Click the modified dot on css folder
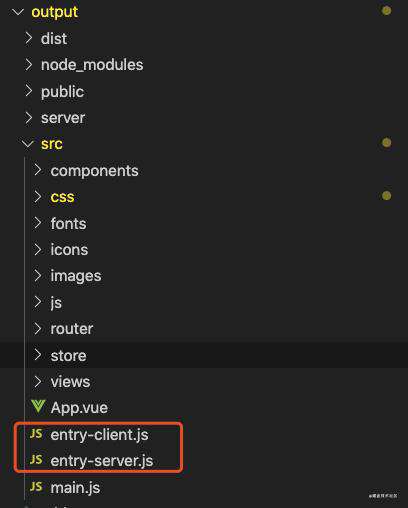Screen dimensions: 408x508 coord(386,195)
